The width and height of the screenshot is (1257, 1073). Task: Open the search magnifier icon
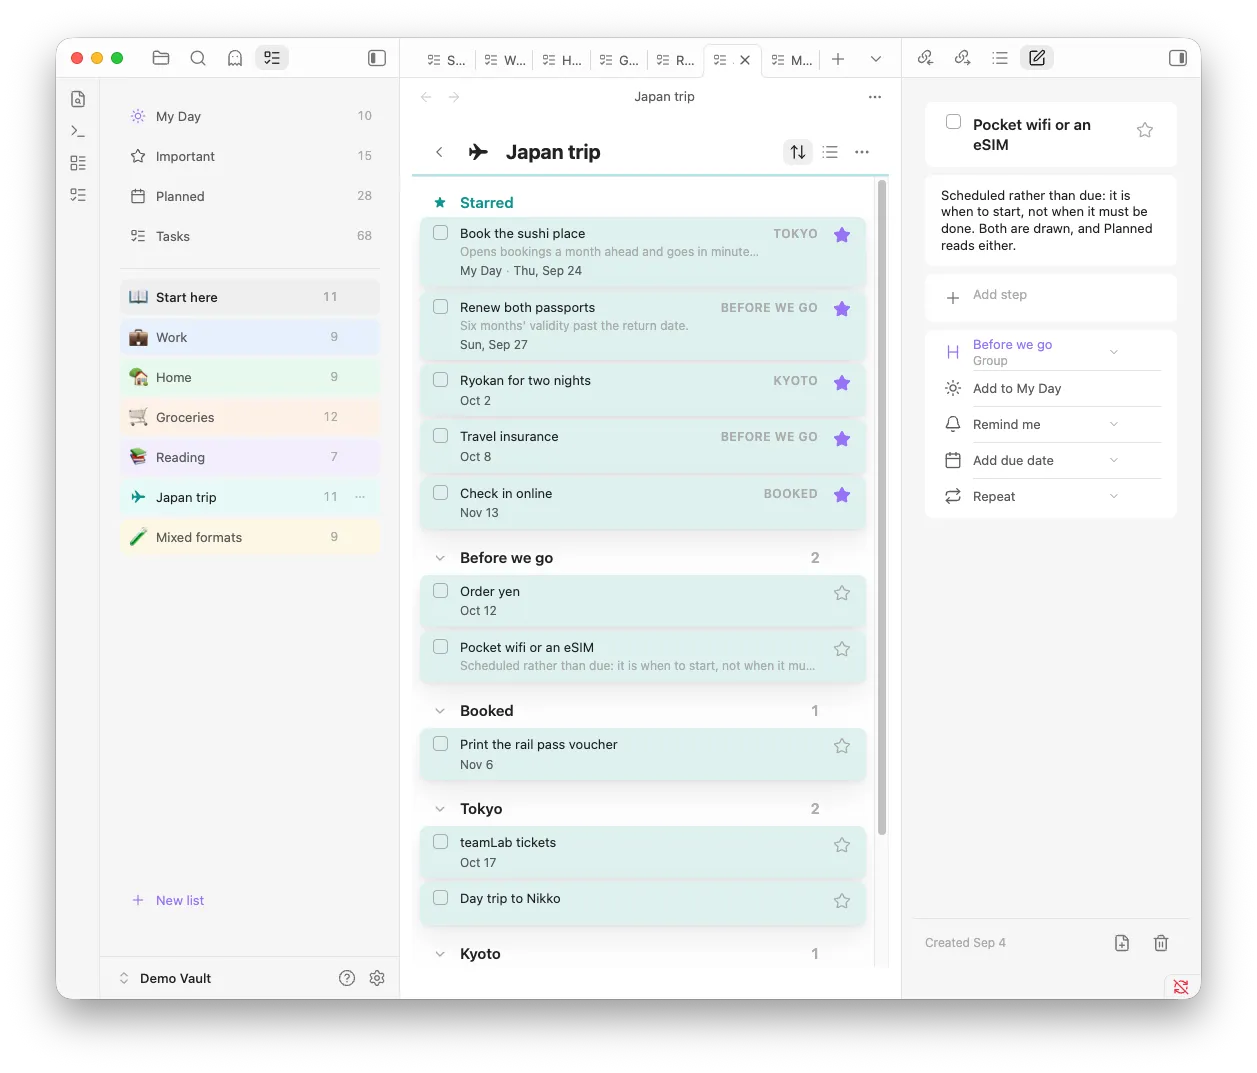(x=198, y=58)
